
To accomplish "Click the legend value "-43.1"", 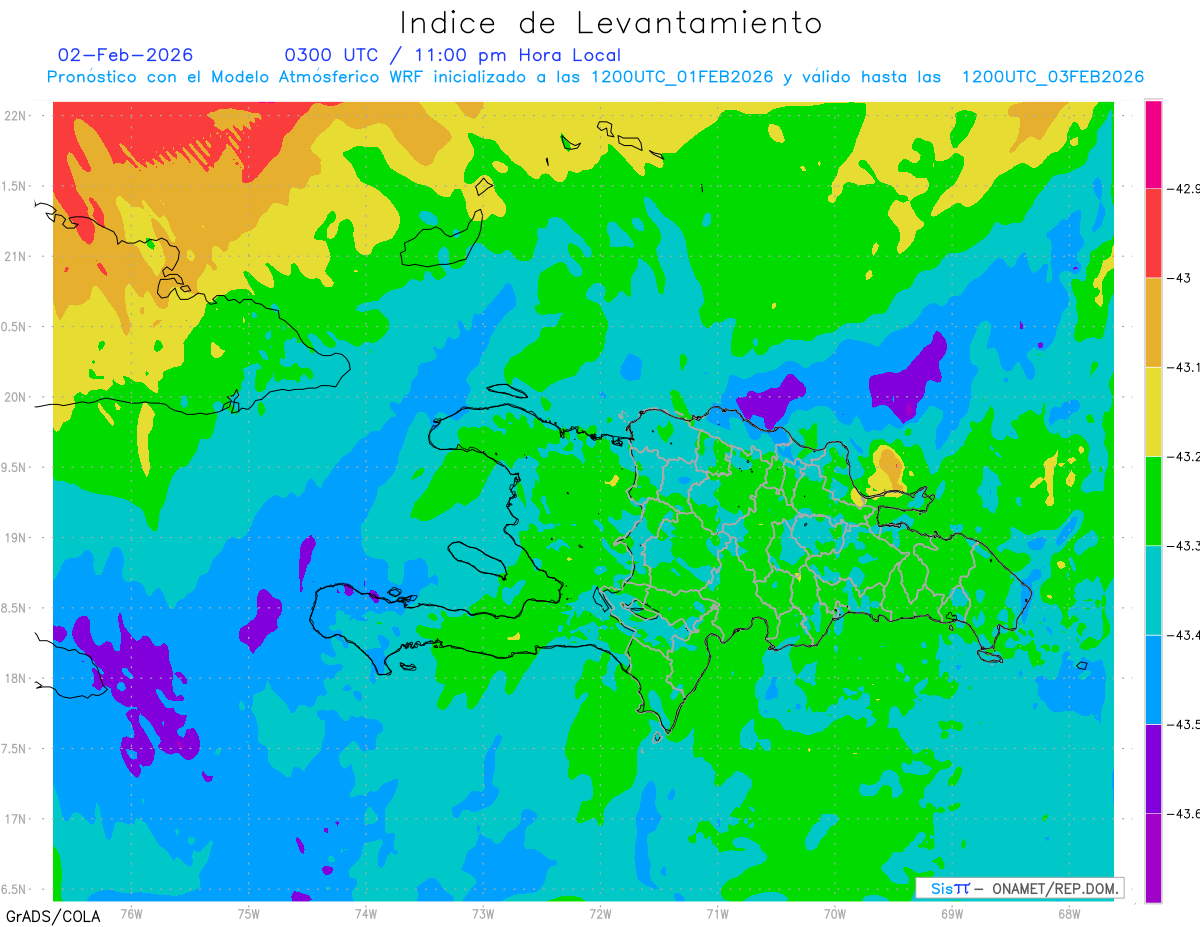I will click(x=1186, y=367).
